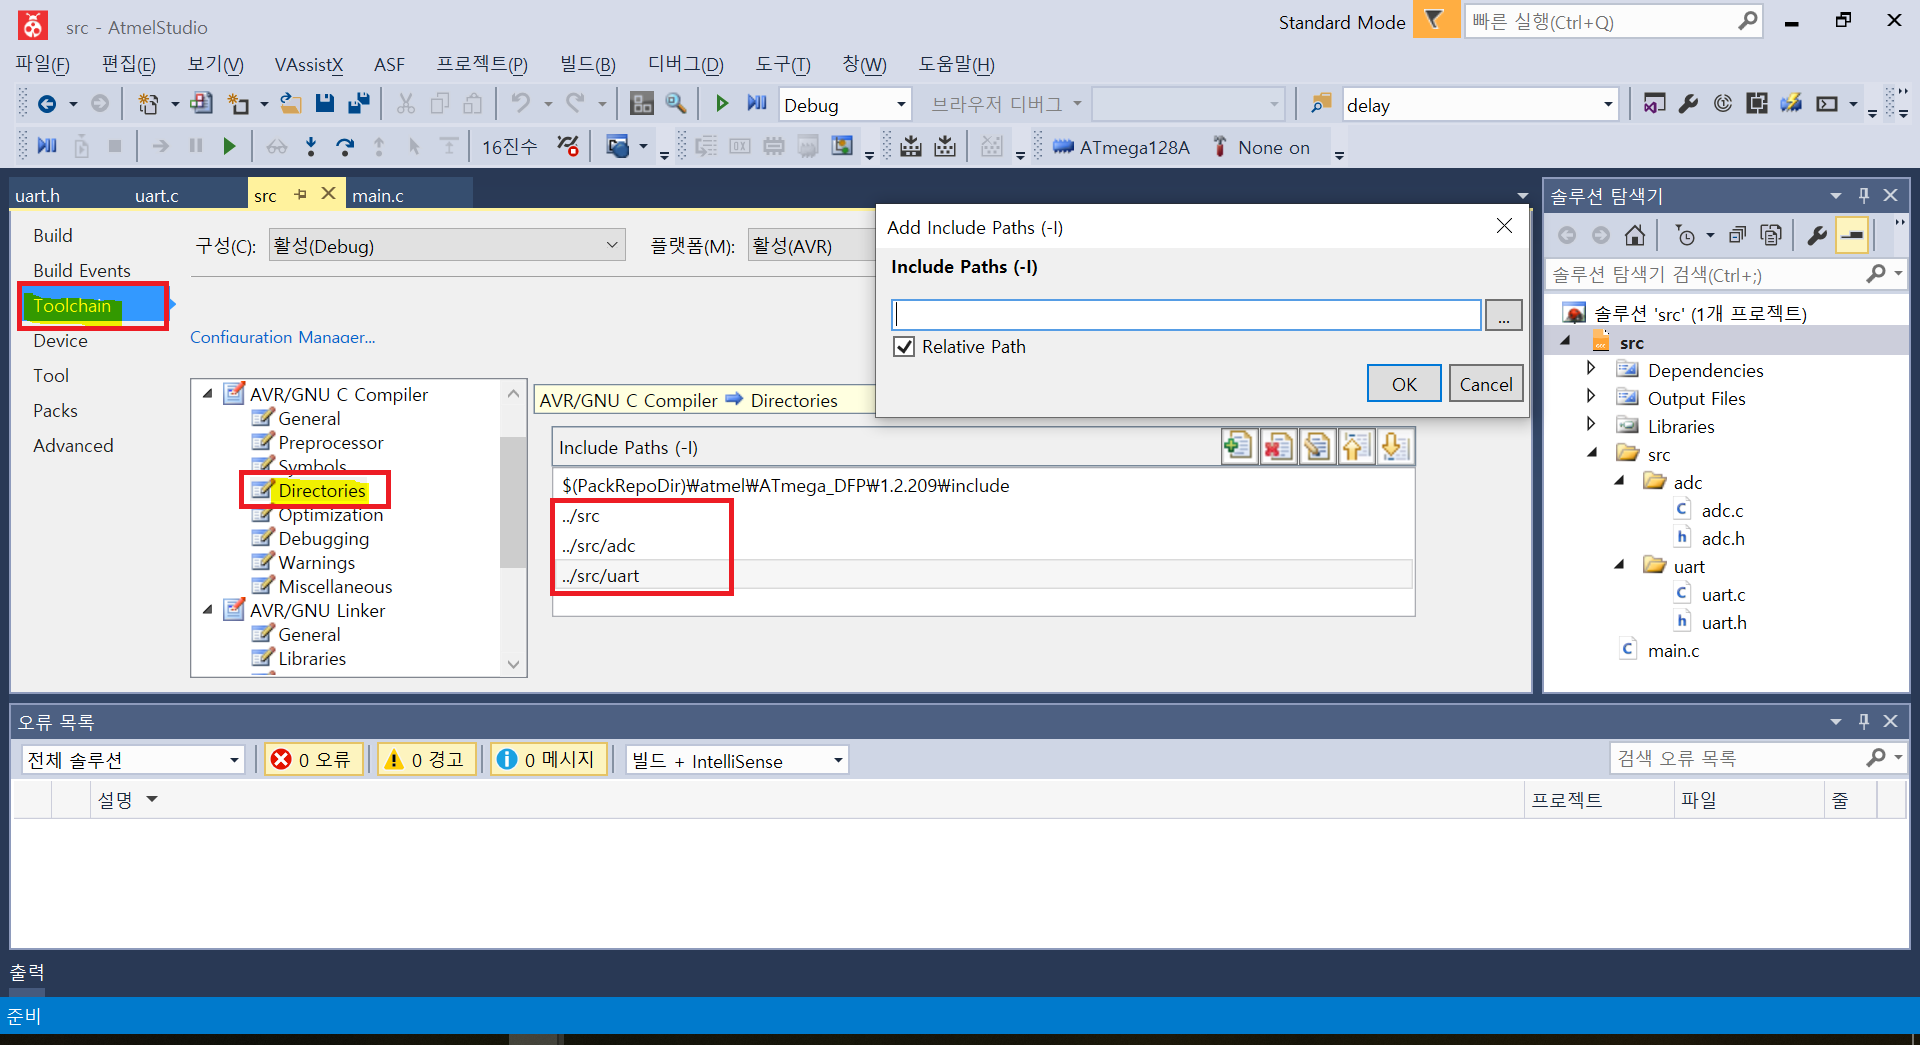Image resolution: width=1920 pixels, height=1045 pixels.
Task: Switch to the main.c tab
Action: 378,195
